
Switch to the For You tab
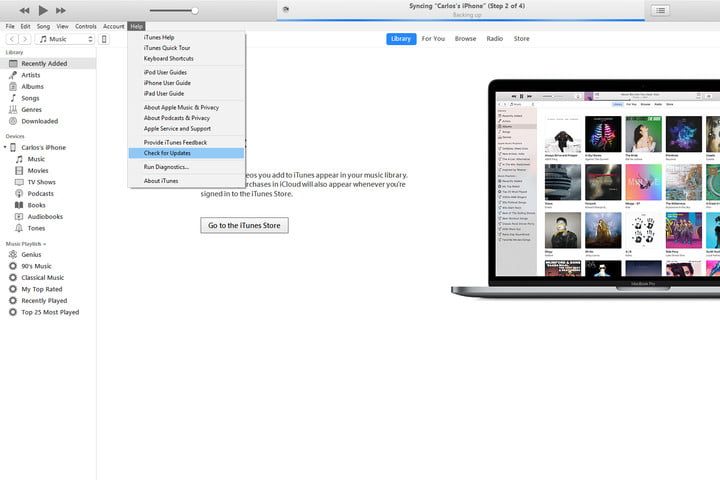point(433,39)
